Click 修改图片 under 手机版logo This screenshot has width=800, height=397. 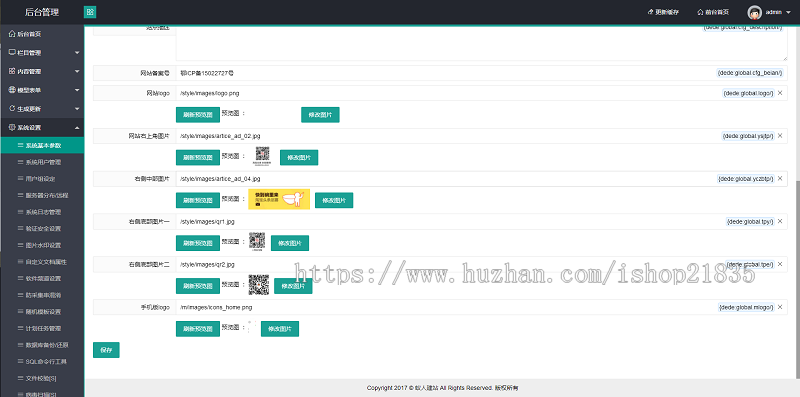pyautogui.click(x=280, y=329)
